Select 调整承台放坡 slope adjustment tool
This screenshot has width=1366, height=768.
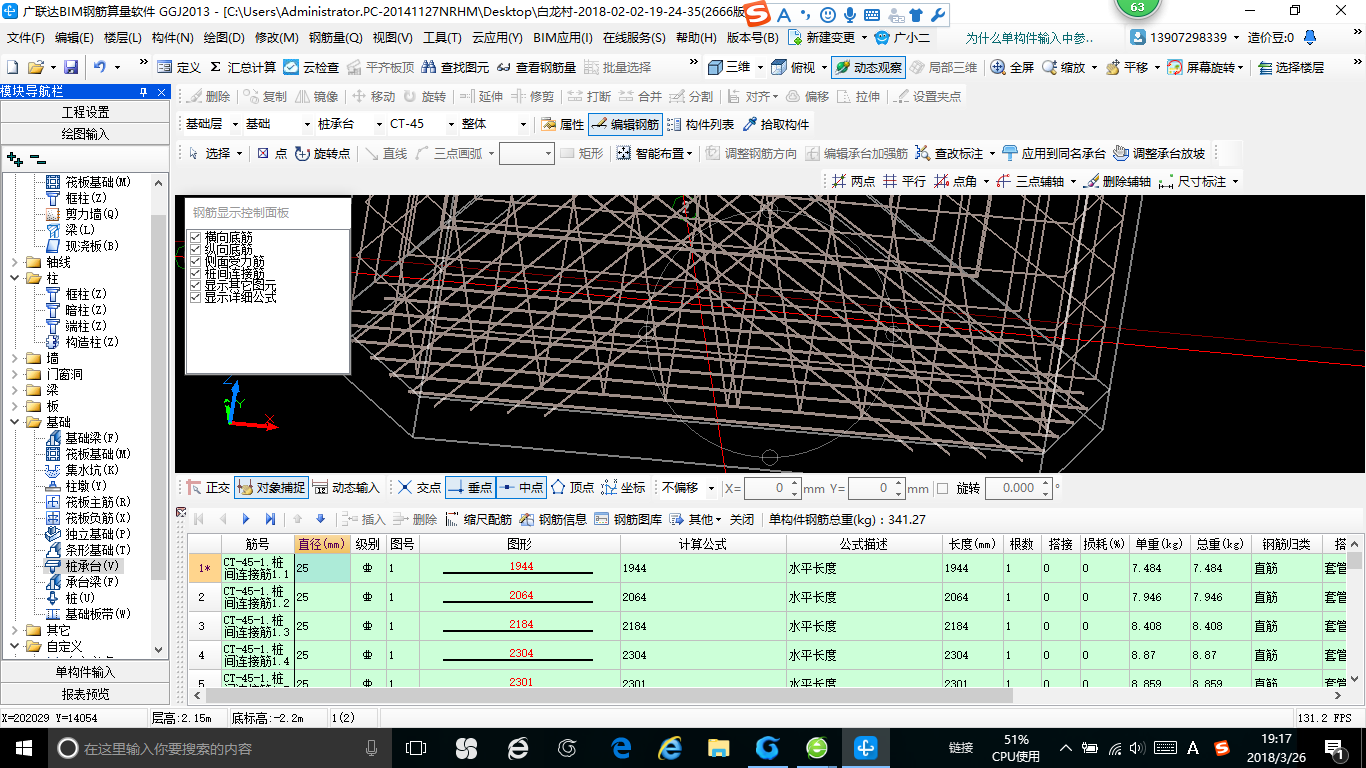tap(1159, 153)
